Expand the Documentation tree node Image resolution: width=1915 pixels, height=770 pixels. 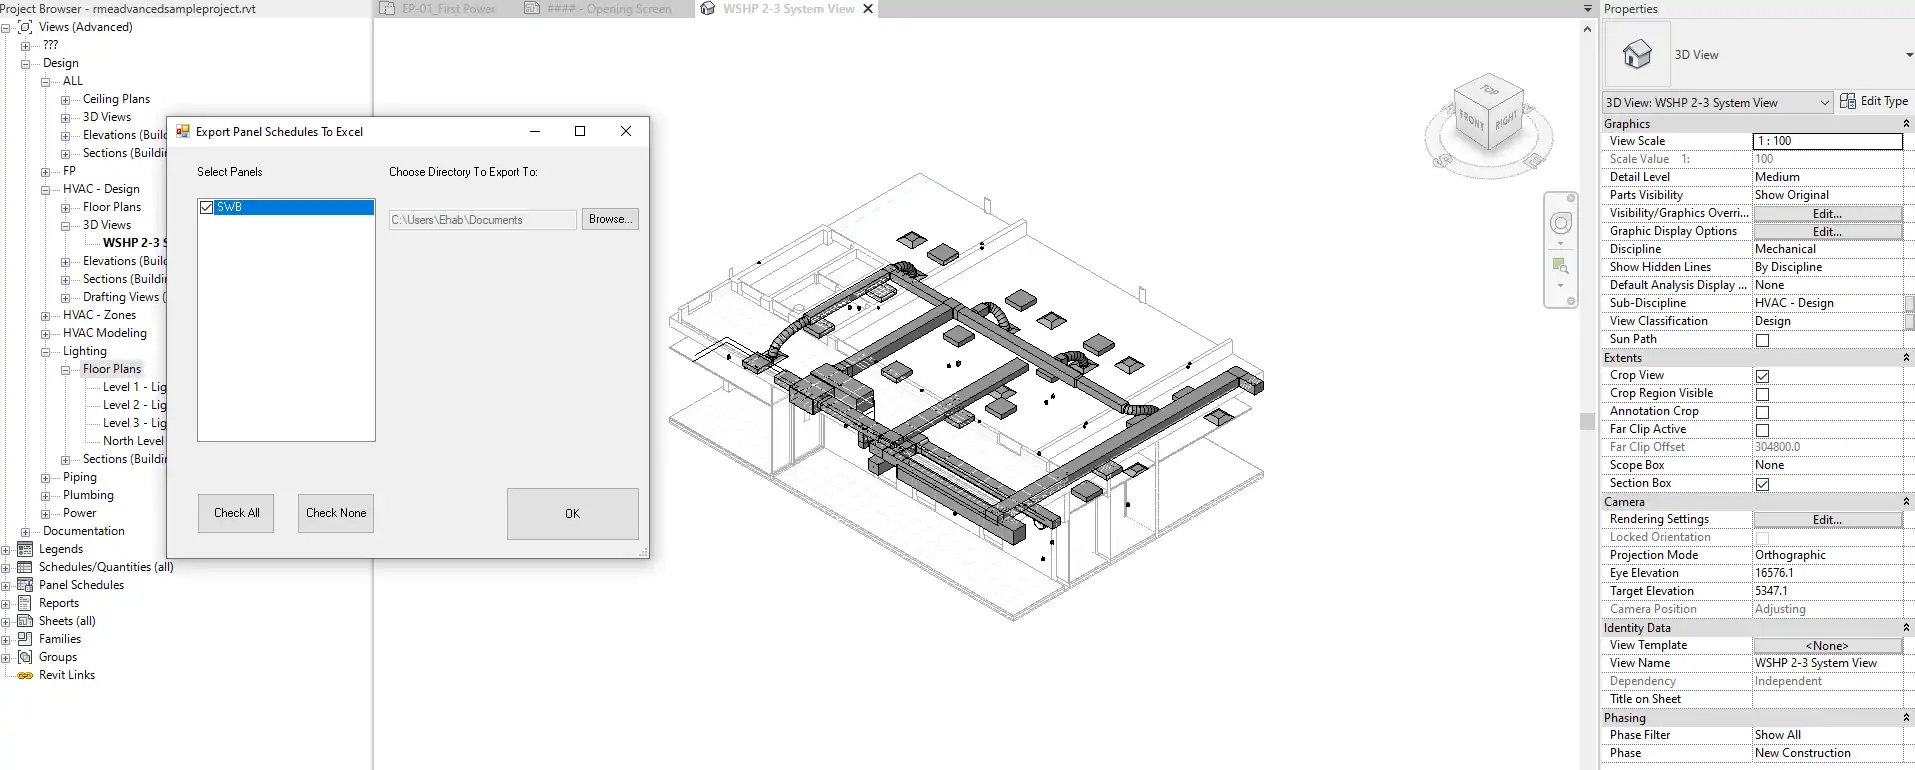(25, 532)
